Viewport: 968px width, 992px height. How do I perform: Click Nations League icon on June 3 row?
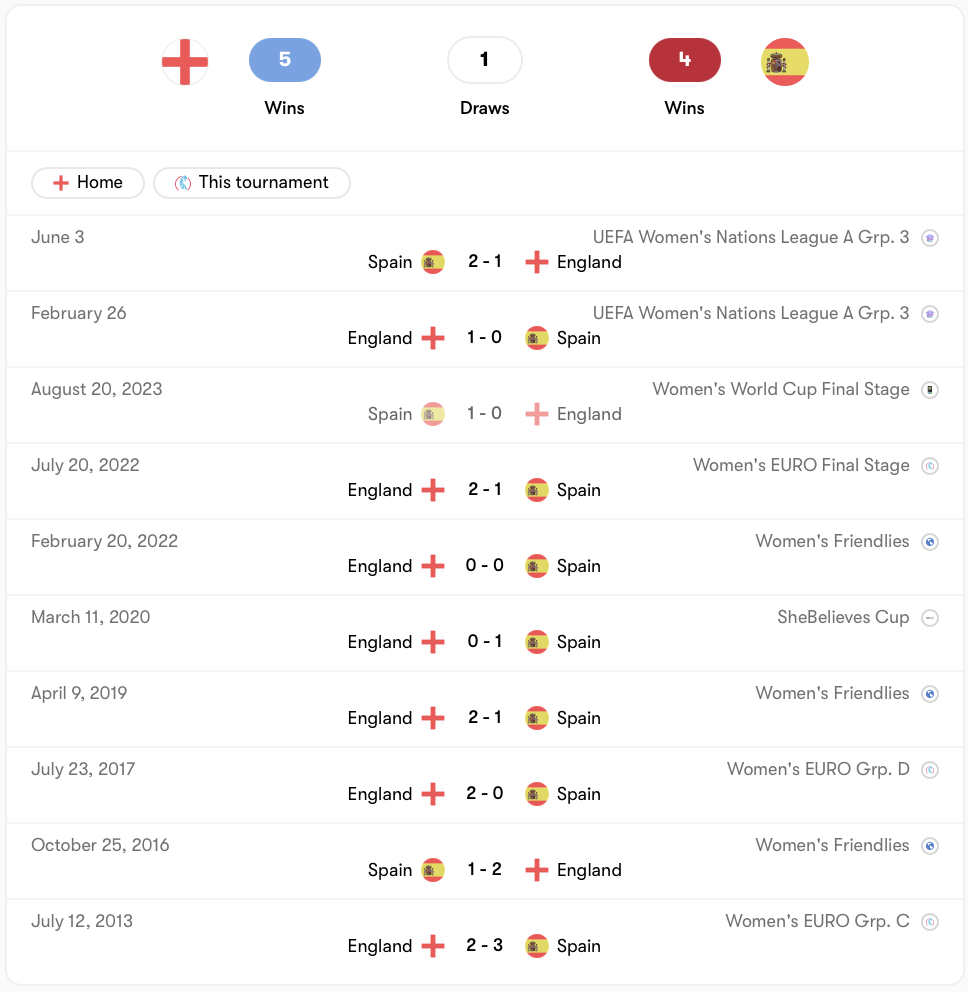(x=929, y=238)
